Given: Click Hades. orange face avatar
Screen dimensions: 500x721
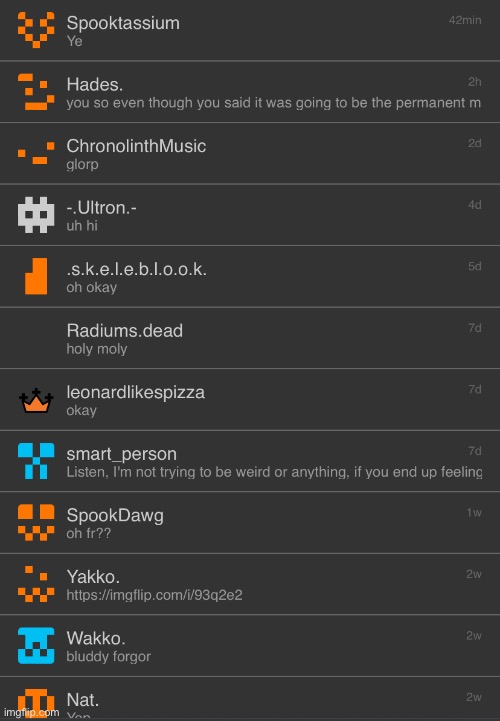Looking at the screenshot, I should (x=36, y=92).
